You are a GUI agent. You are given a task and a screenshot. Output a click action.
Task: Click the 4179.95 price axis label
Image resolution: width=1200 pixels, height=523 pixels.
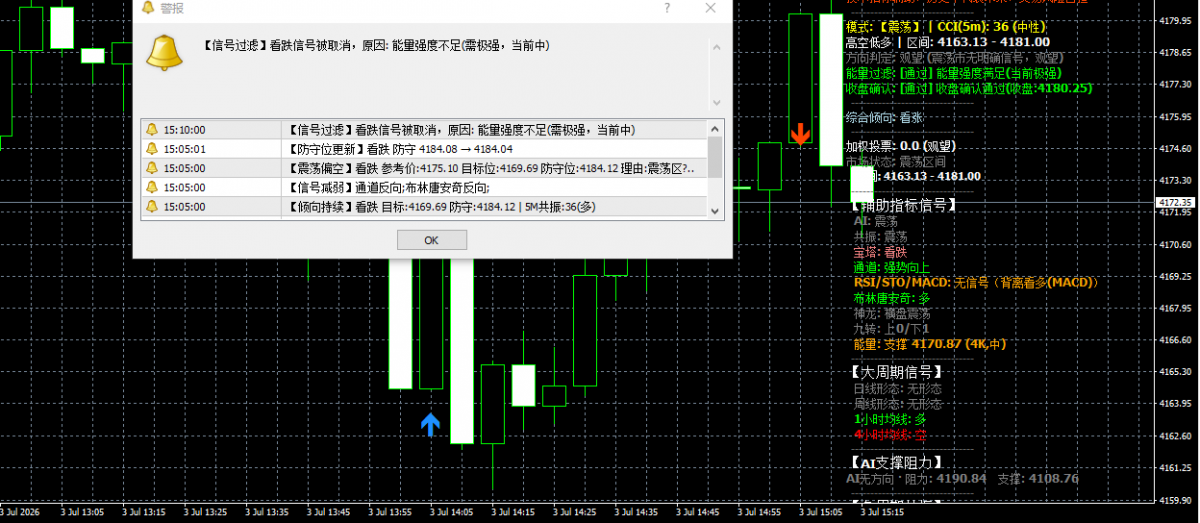pos(1177,19)
